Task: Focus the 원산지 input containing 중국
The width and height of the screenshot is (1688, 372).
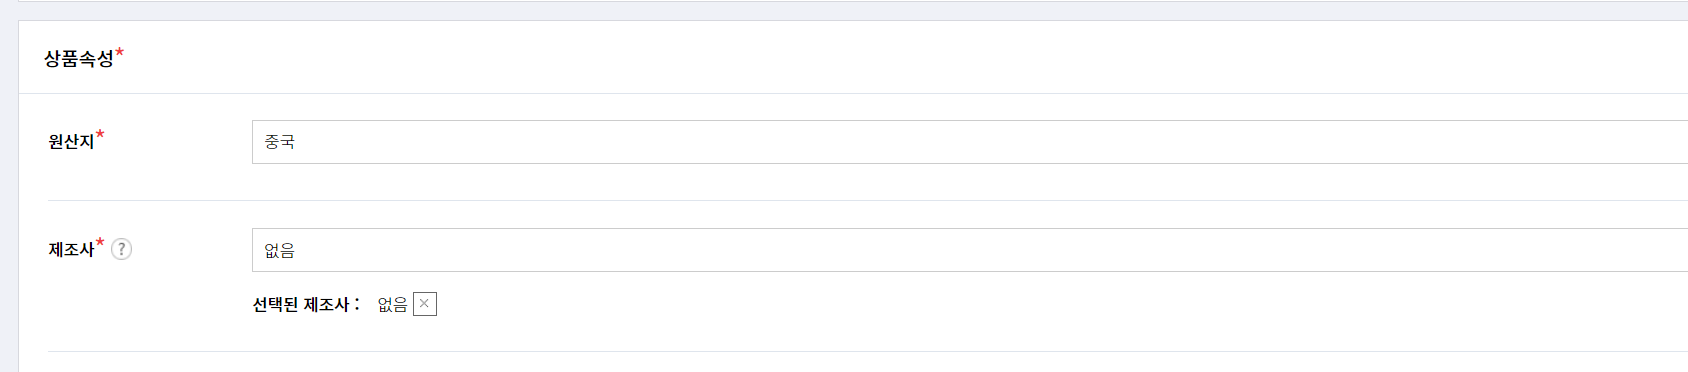Action: pyautogui.click(x=970, y=142)
